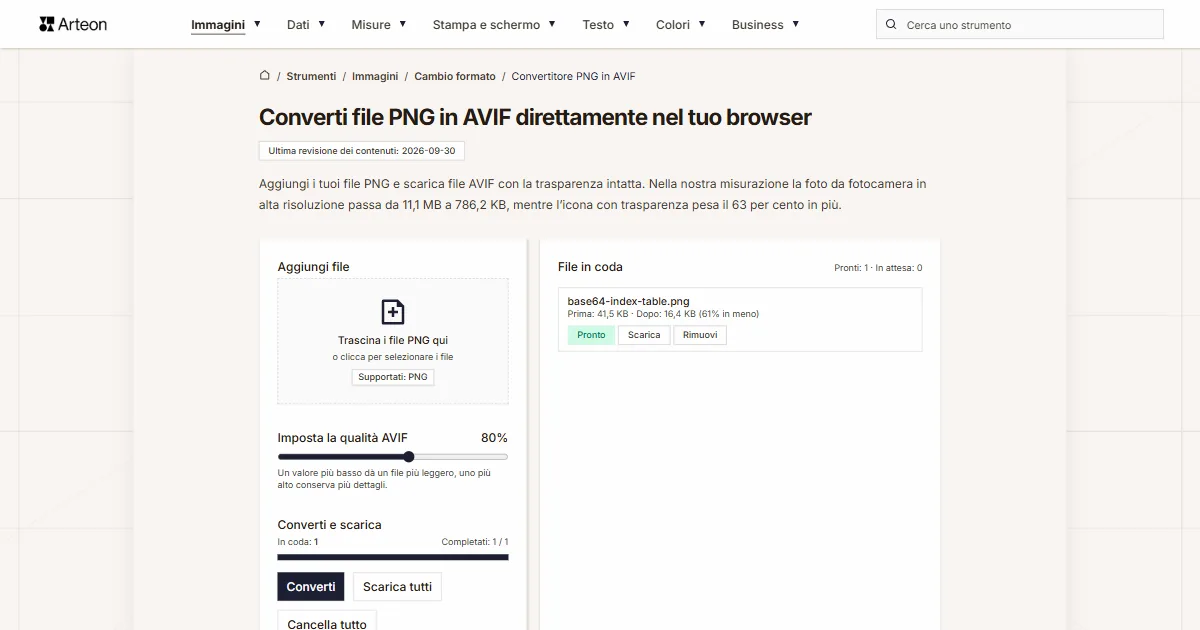The height and width of the screenshot is (630, 1200).
Task: Click the Prima: 41,5 KB size line
Action: tap(663, 314)
